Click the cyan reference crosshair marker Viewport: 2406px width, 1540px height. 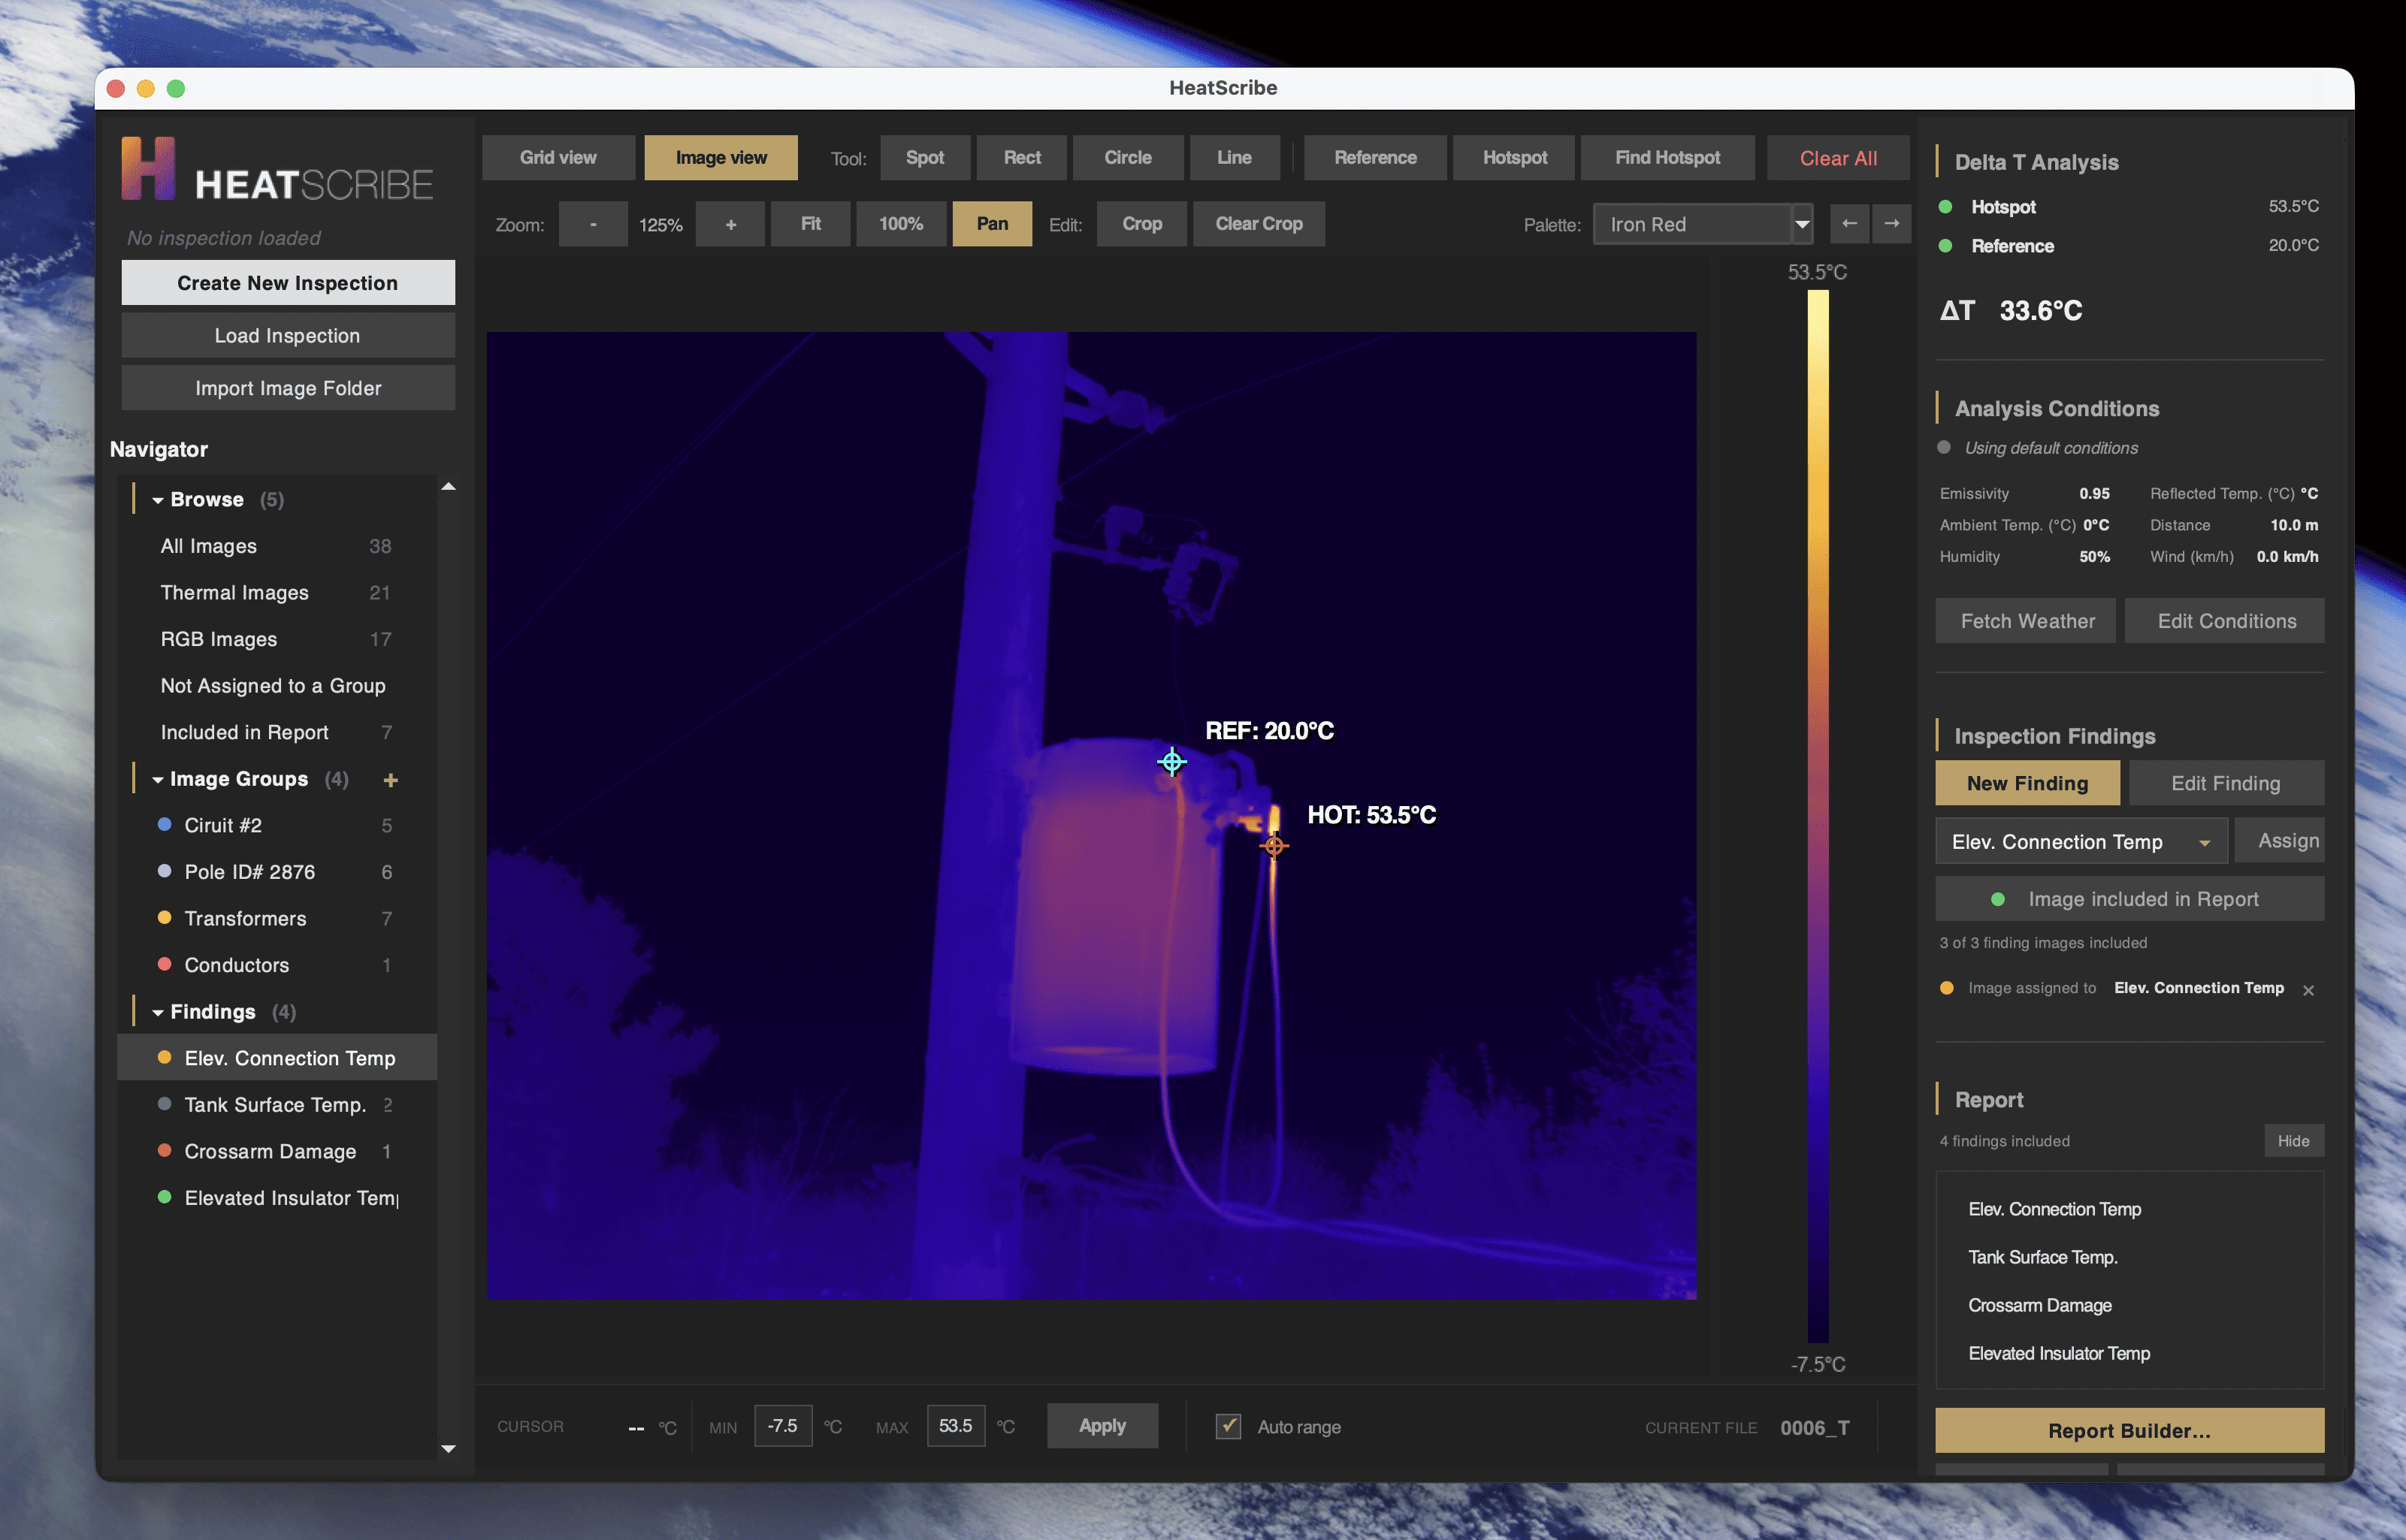pos(1172,762)
